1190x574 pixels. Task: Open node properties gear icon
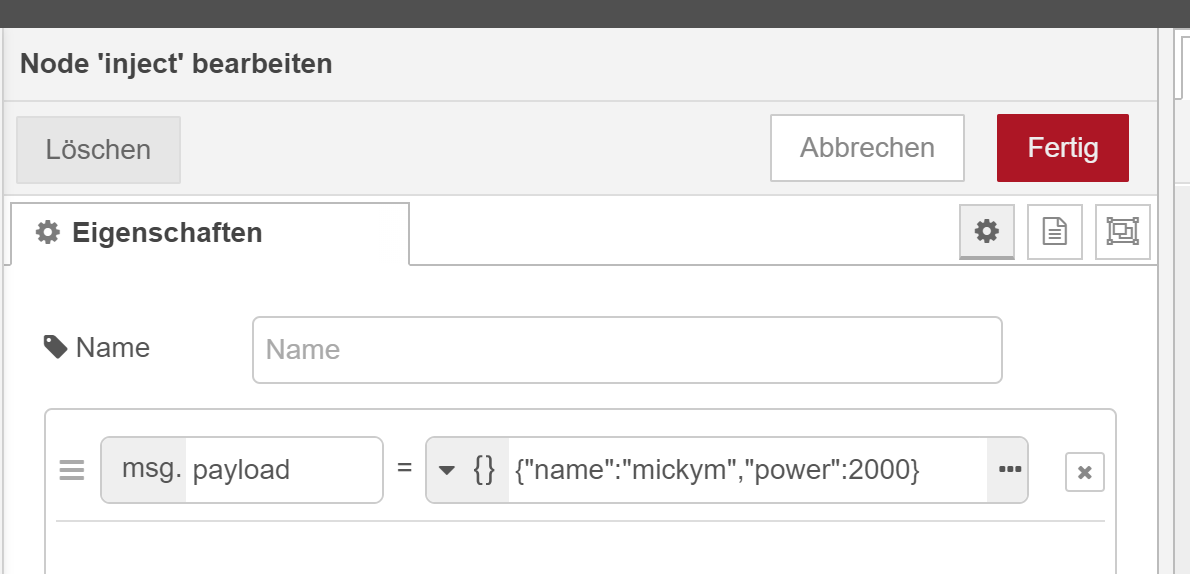click(987, 232)
